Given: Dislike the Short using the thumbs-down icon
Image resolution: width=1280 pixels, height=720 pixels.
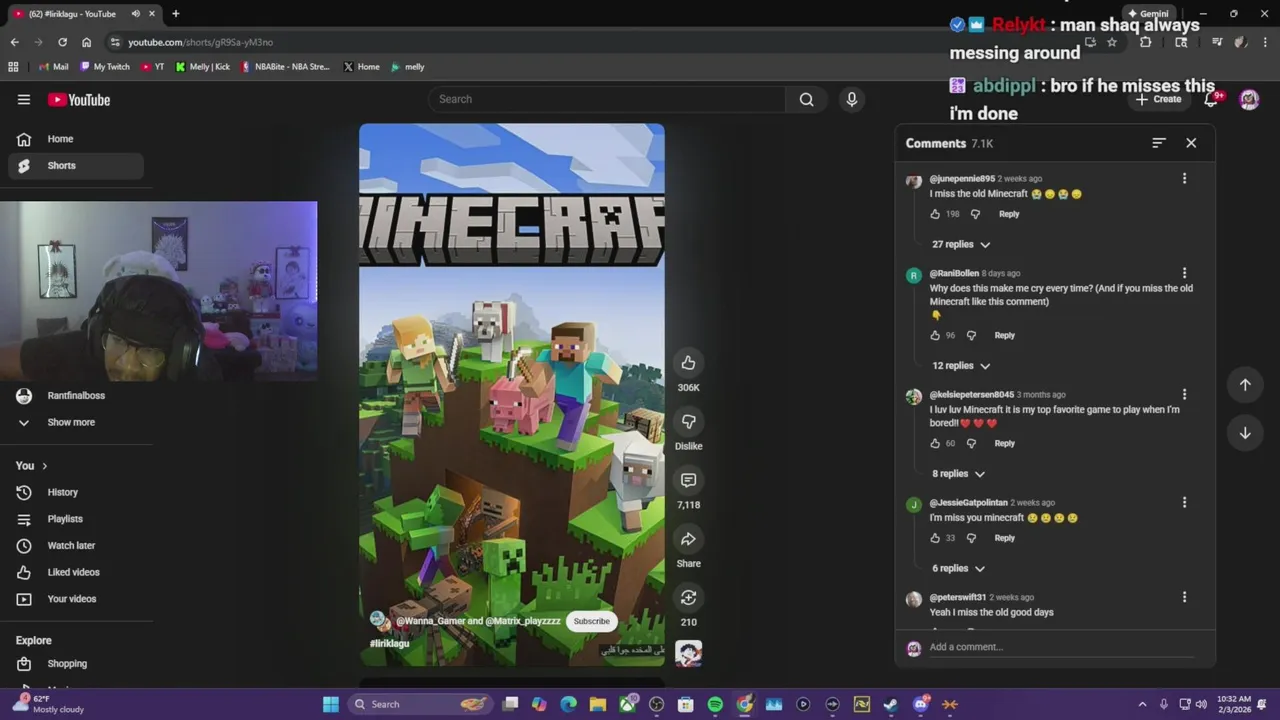Looking at the screenshot, I should 688,421.
